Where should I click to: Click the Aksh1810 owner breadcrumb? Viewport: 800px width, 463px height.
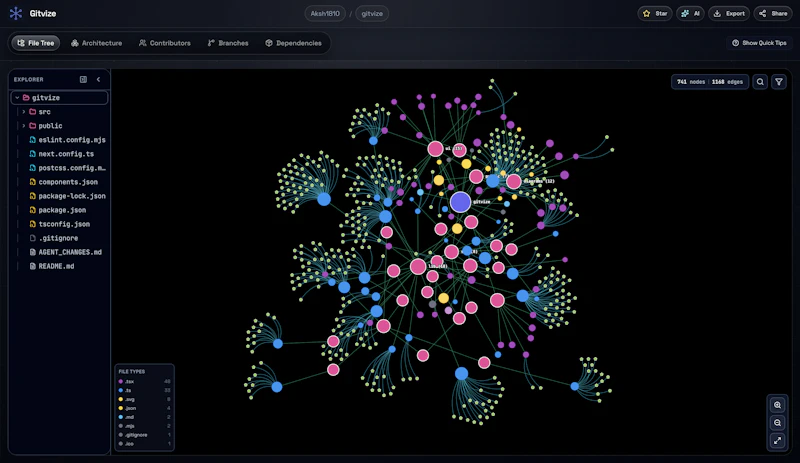[325, 13]
